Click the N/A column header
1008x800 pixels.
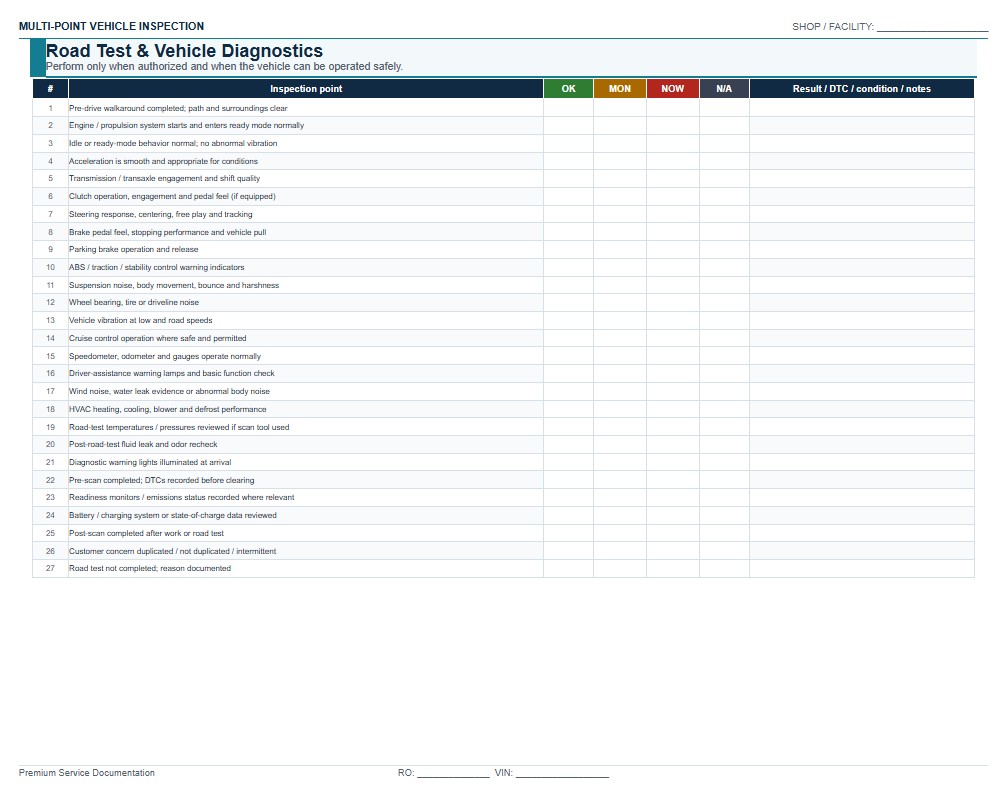[x=724, y=89]
